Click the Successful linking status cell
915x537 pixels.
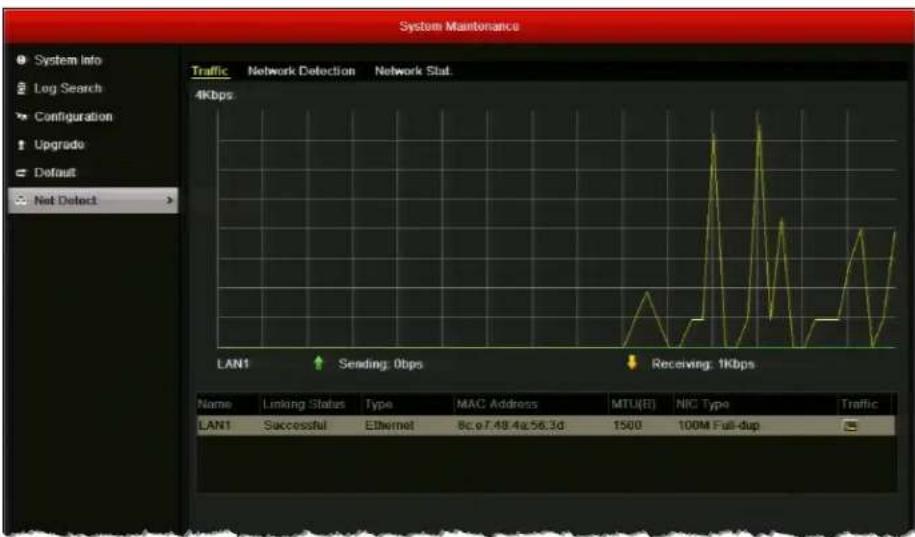pos(295,426)
